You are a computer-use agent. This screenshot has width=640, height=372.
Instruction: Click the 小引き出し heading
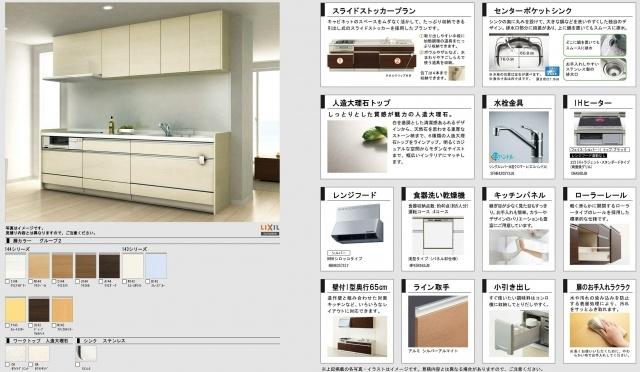pos(512,287)
